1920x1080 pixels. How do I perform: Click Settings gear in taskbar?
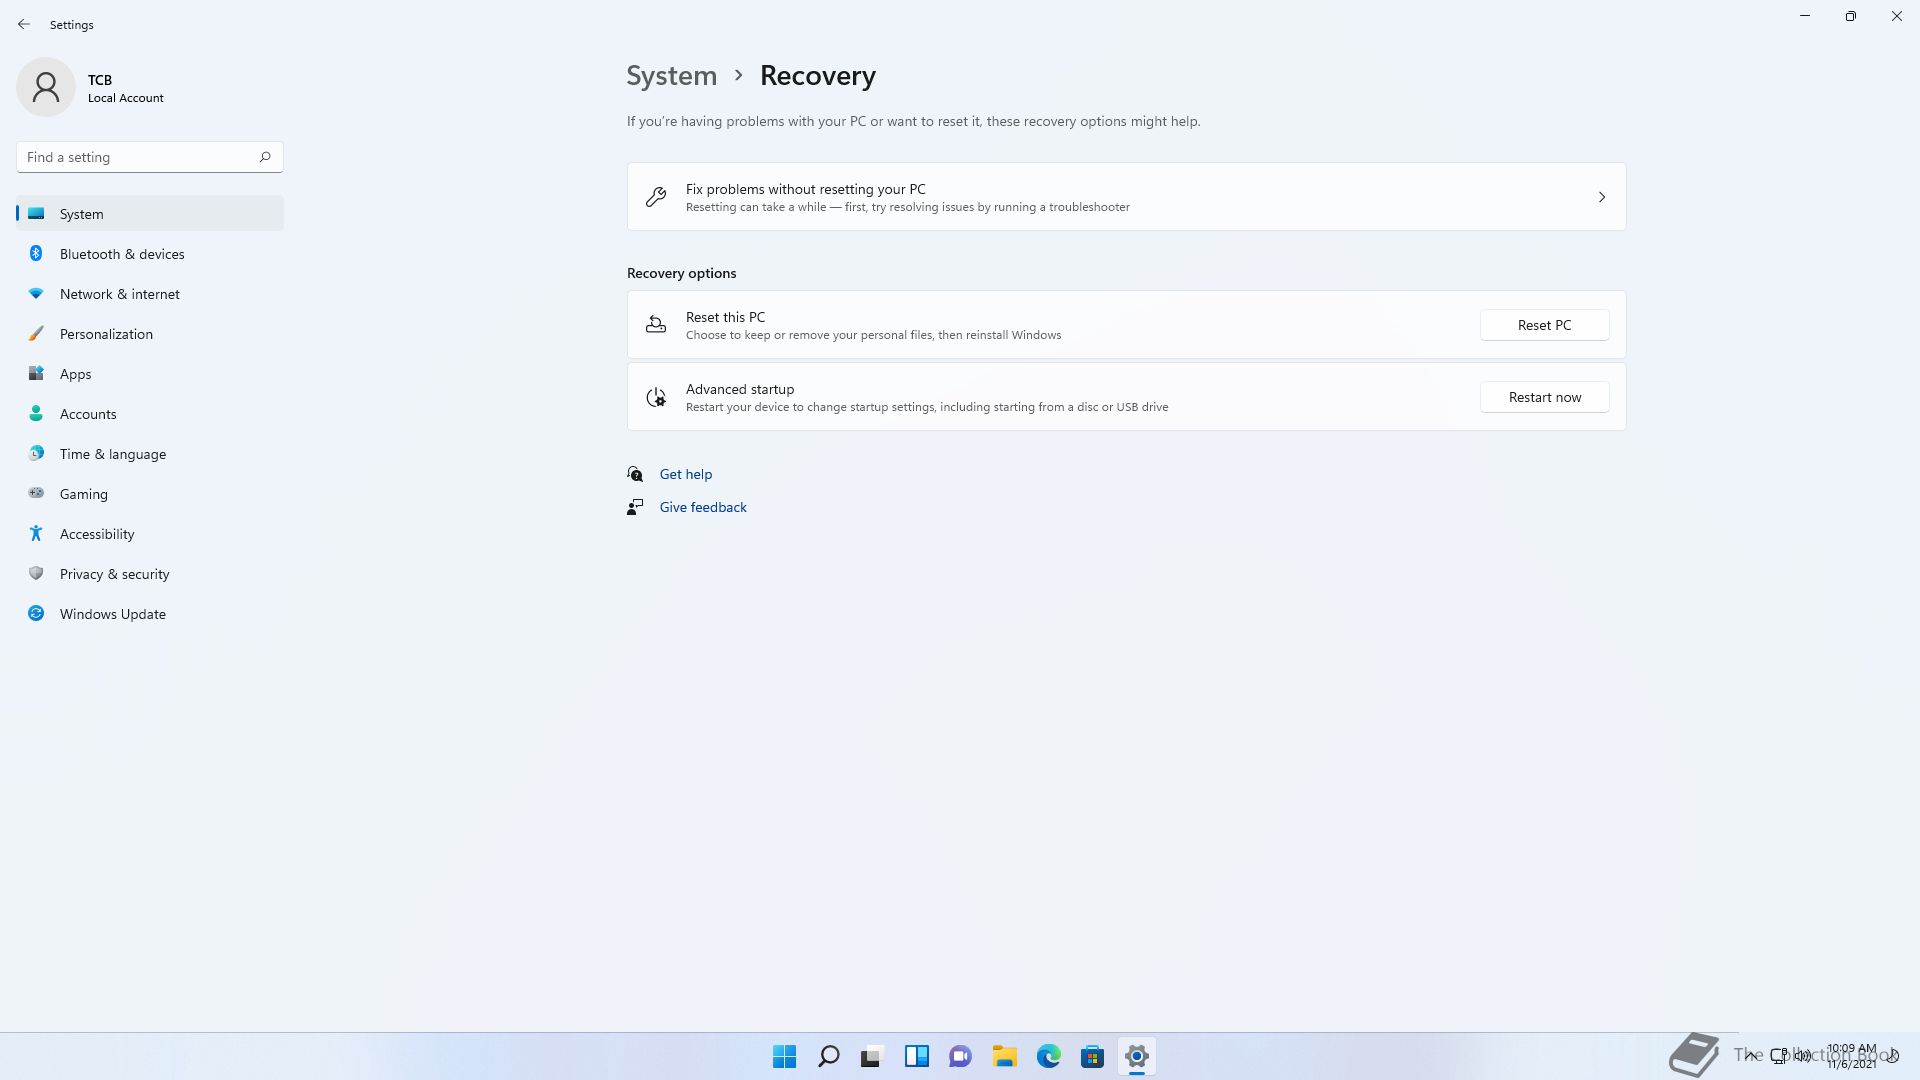pyautogui.click(x=1136, y=1056)
